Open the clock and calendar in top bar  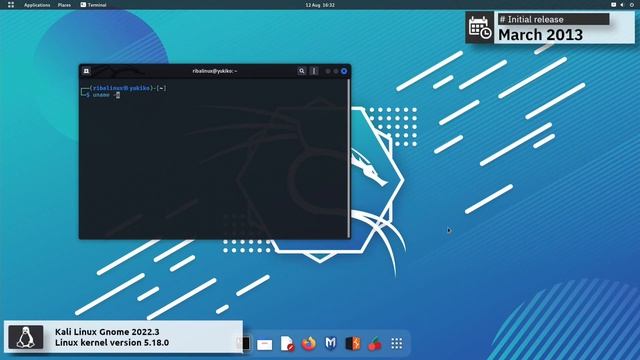click(320, 5)
